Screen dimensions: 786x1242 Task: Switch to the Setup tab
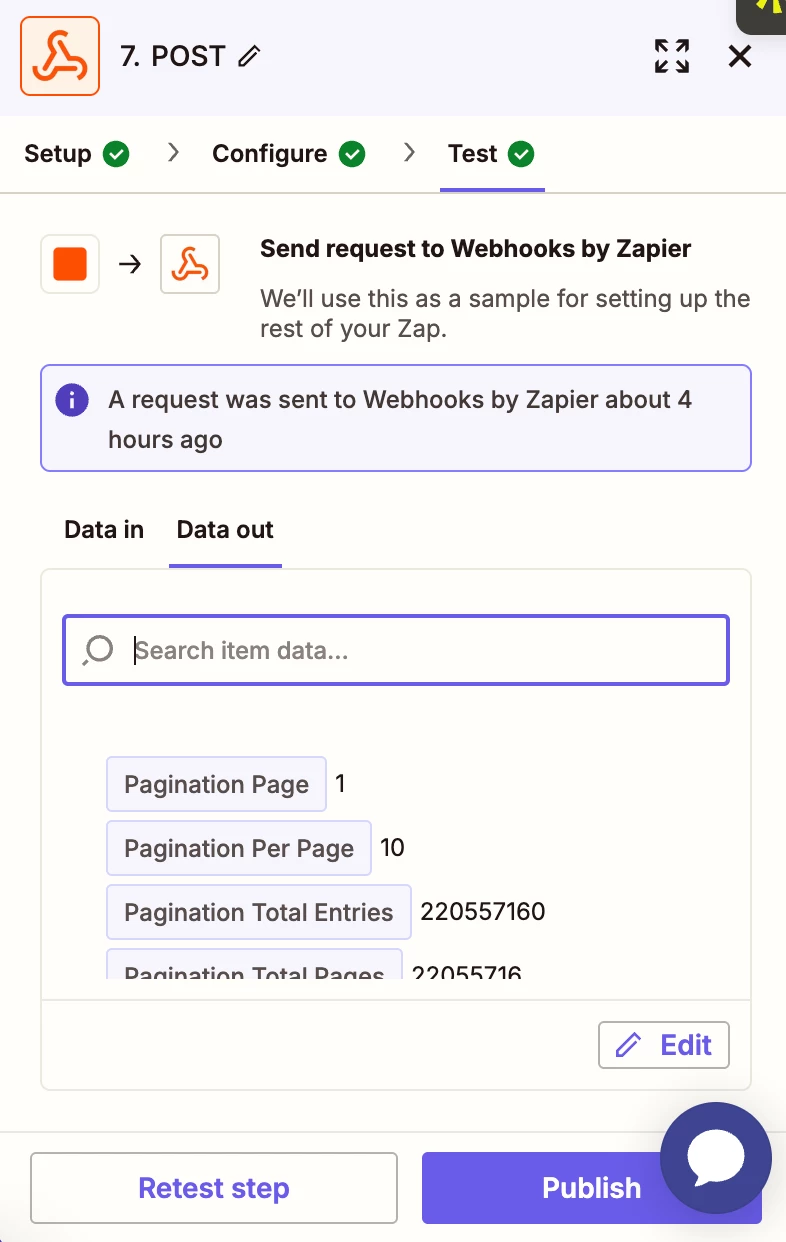coord(58,154)
